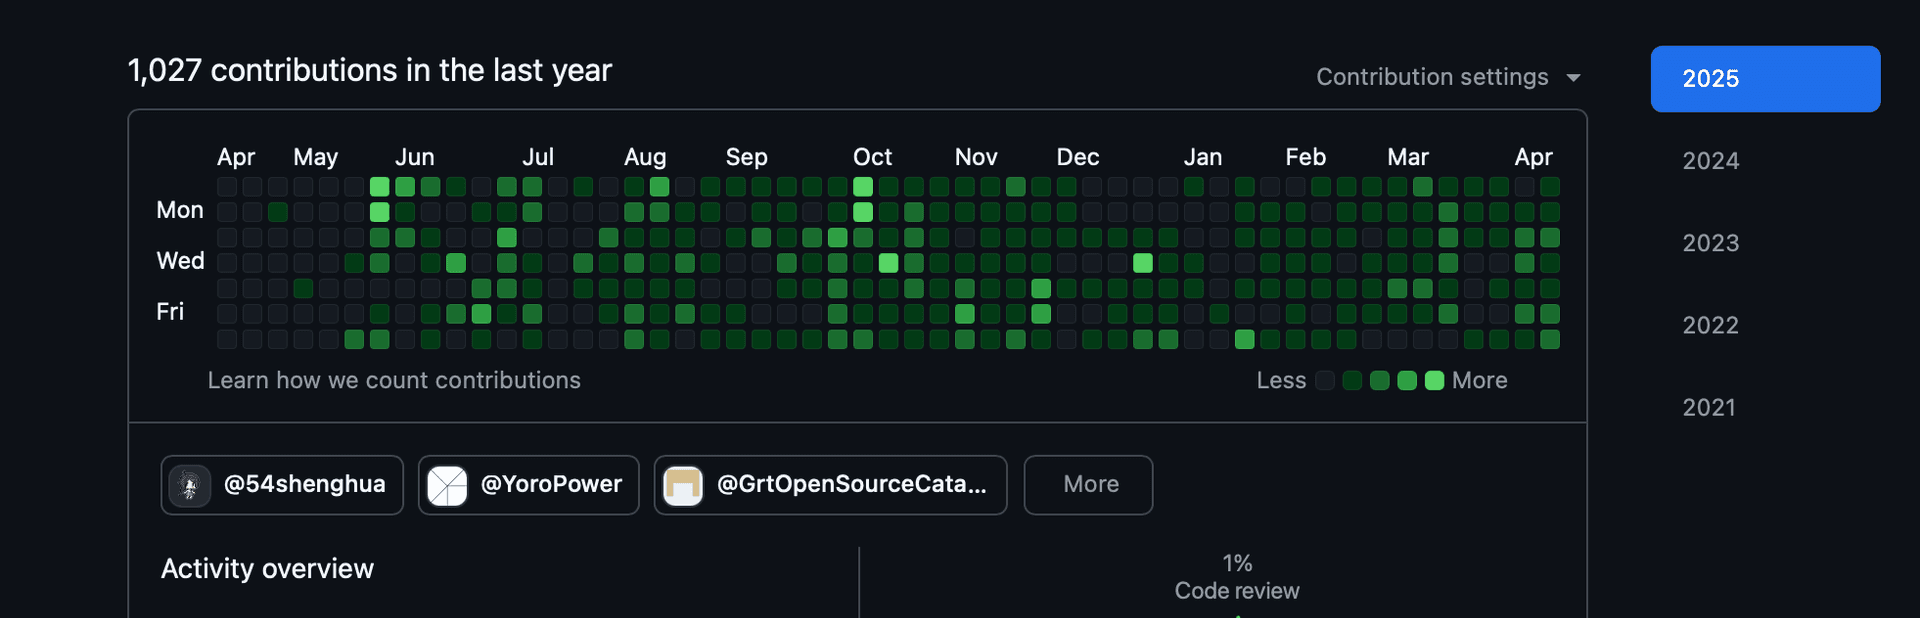Show contributions for 2023

(x=1710, y=243)
